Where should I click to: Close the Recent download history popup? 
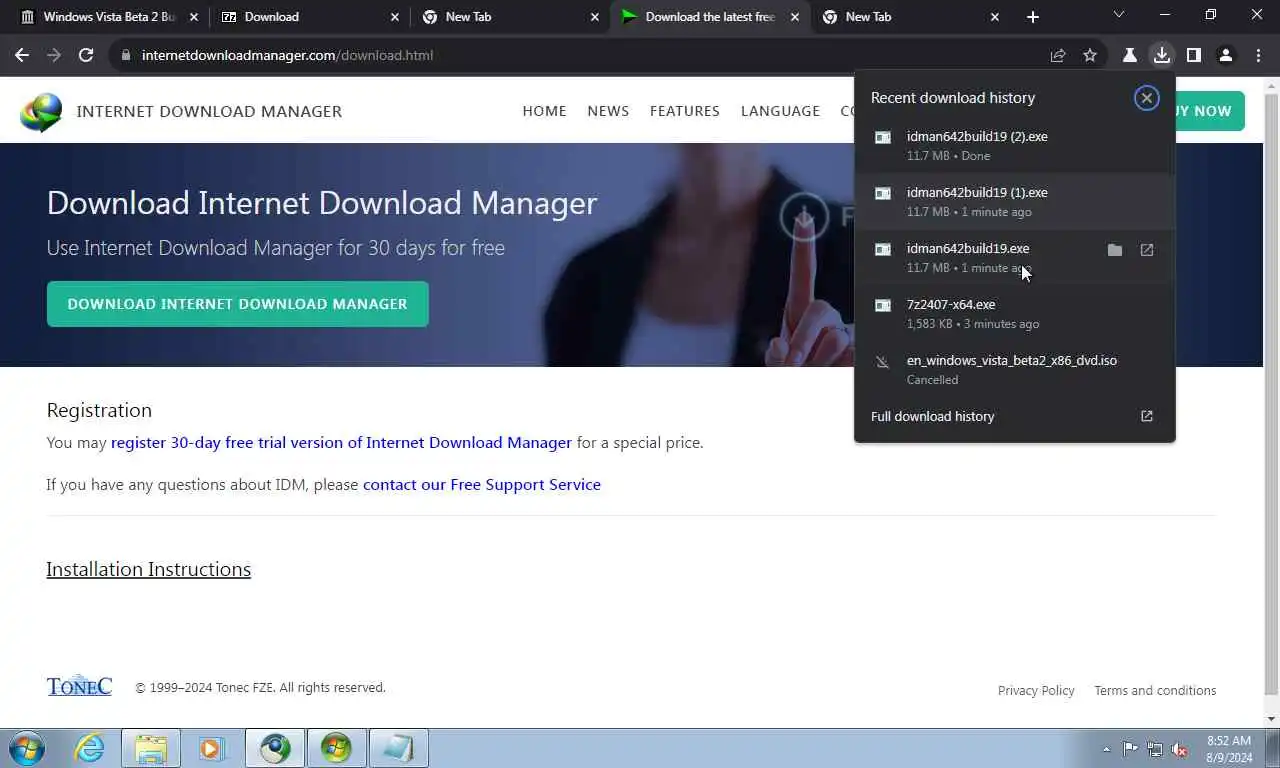pos(1146,98)
